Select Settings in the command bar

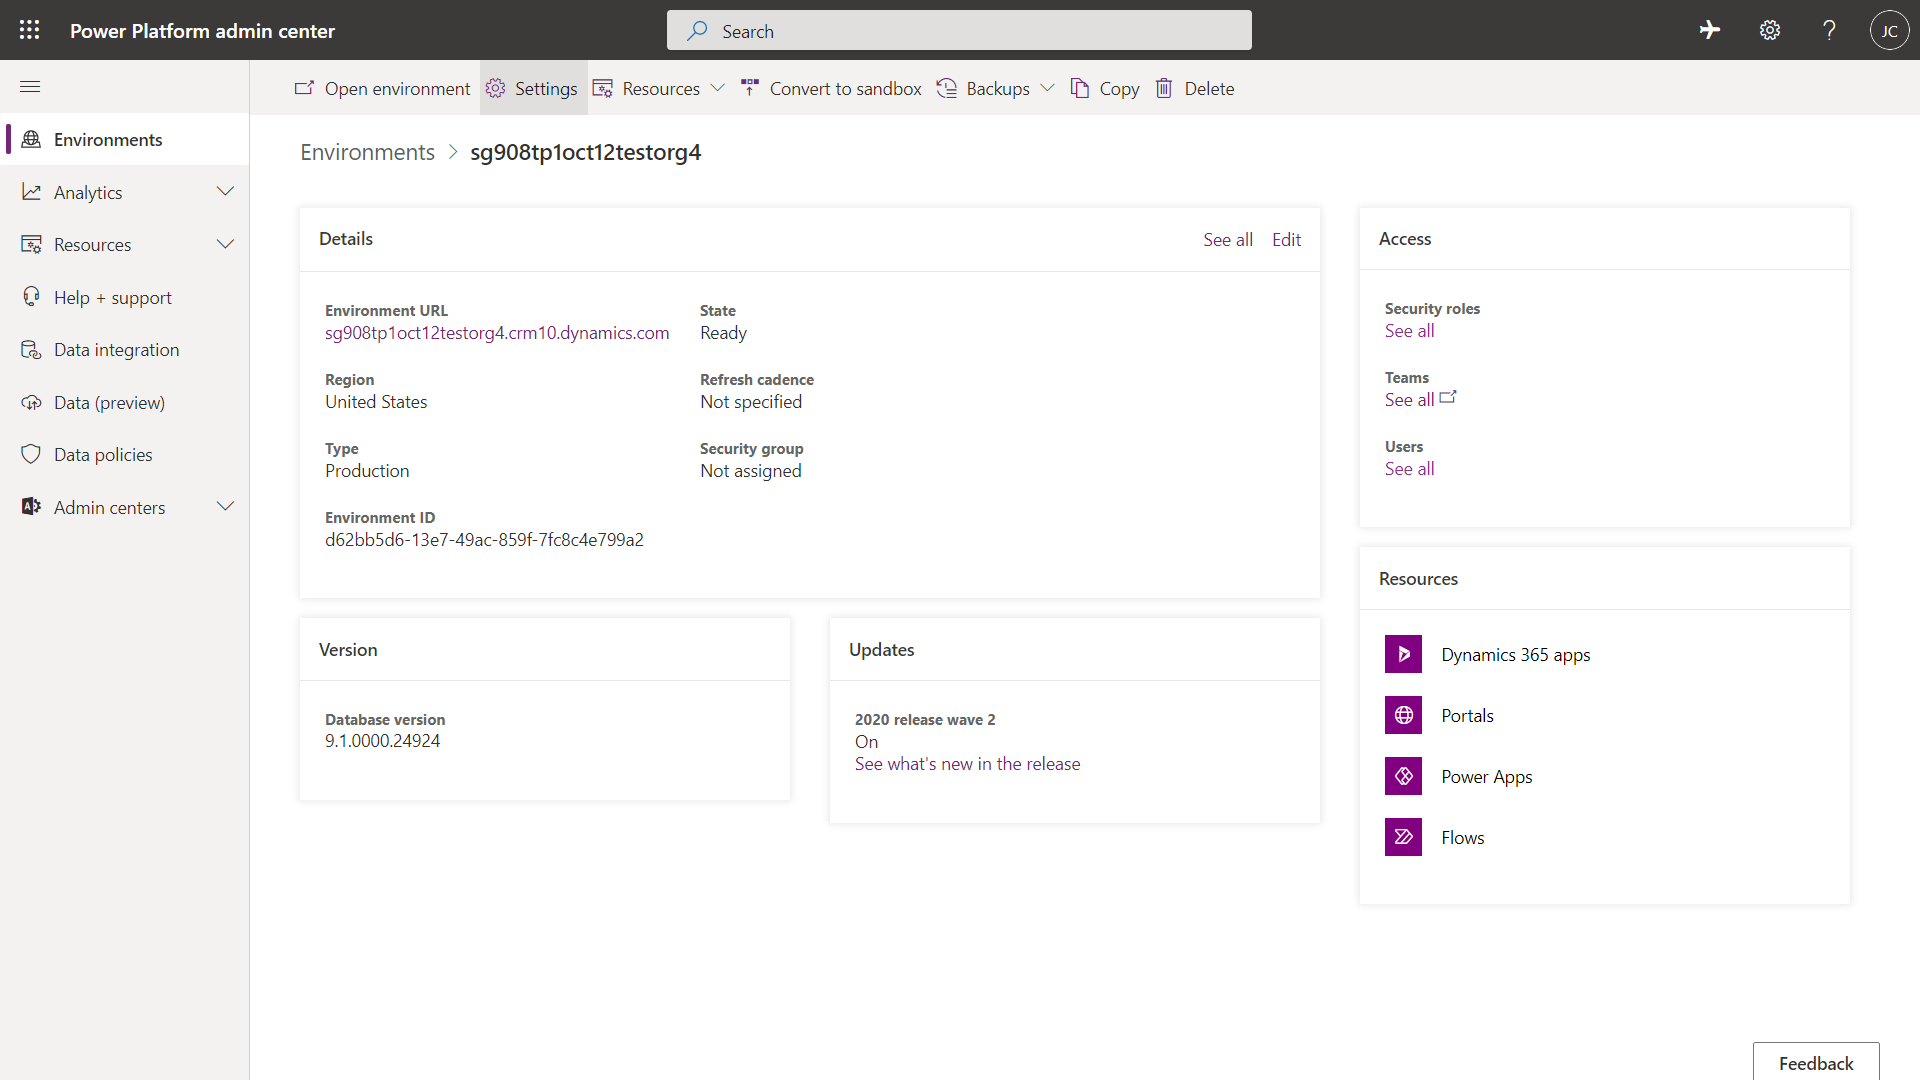[x=534, y=88]
